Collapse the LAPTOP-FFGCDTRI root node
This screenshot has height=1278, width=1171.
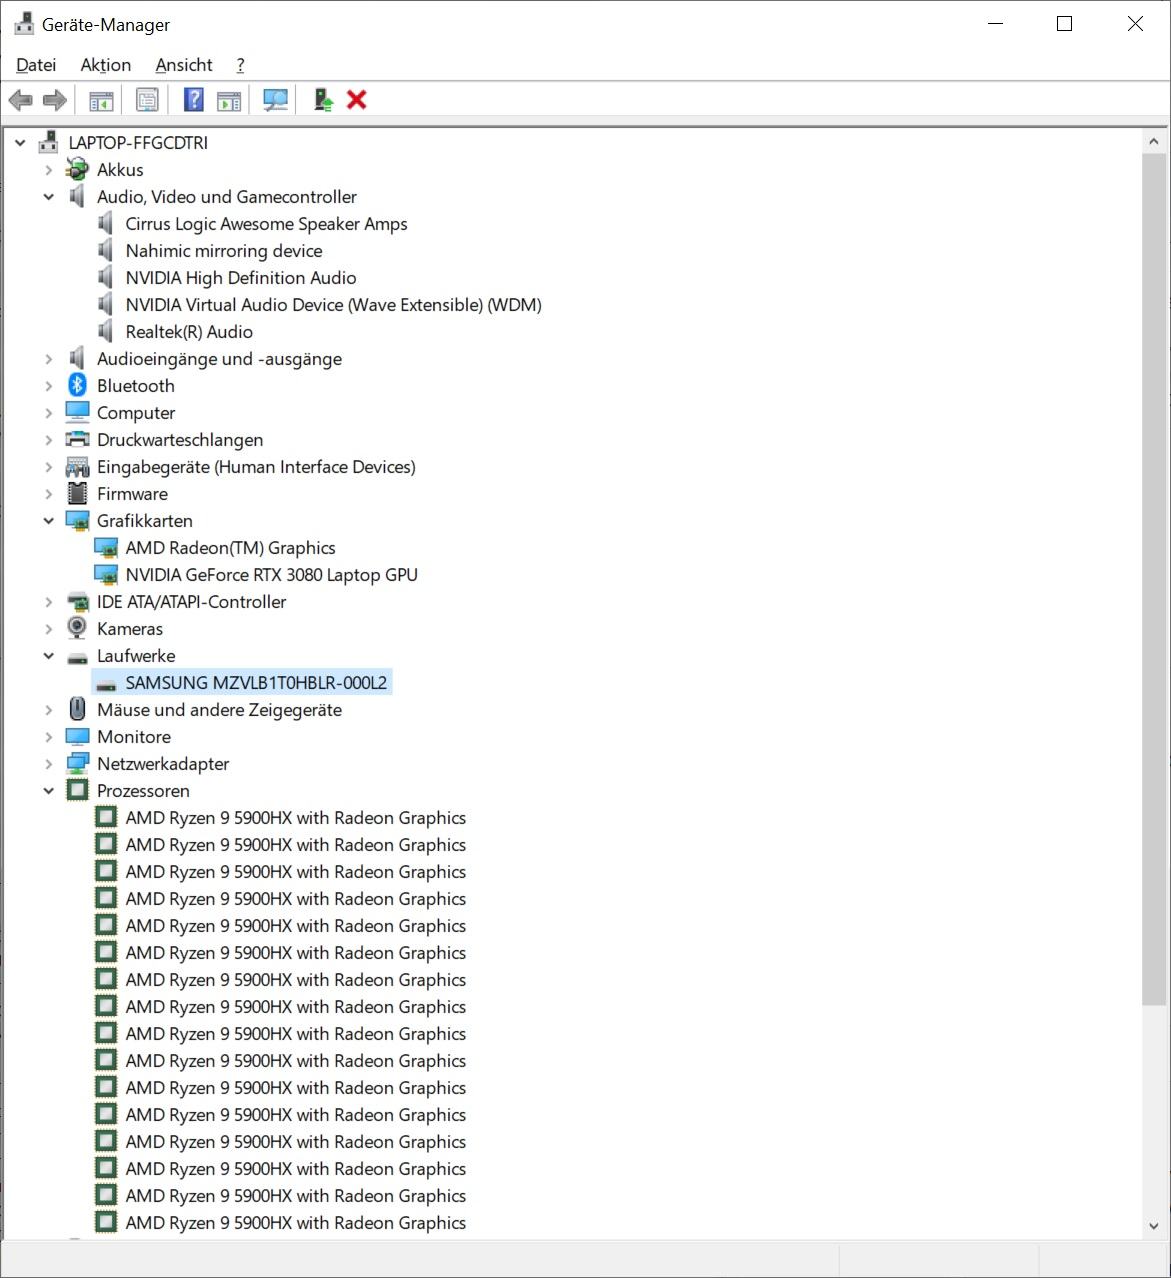(20, 143)
